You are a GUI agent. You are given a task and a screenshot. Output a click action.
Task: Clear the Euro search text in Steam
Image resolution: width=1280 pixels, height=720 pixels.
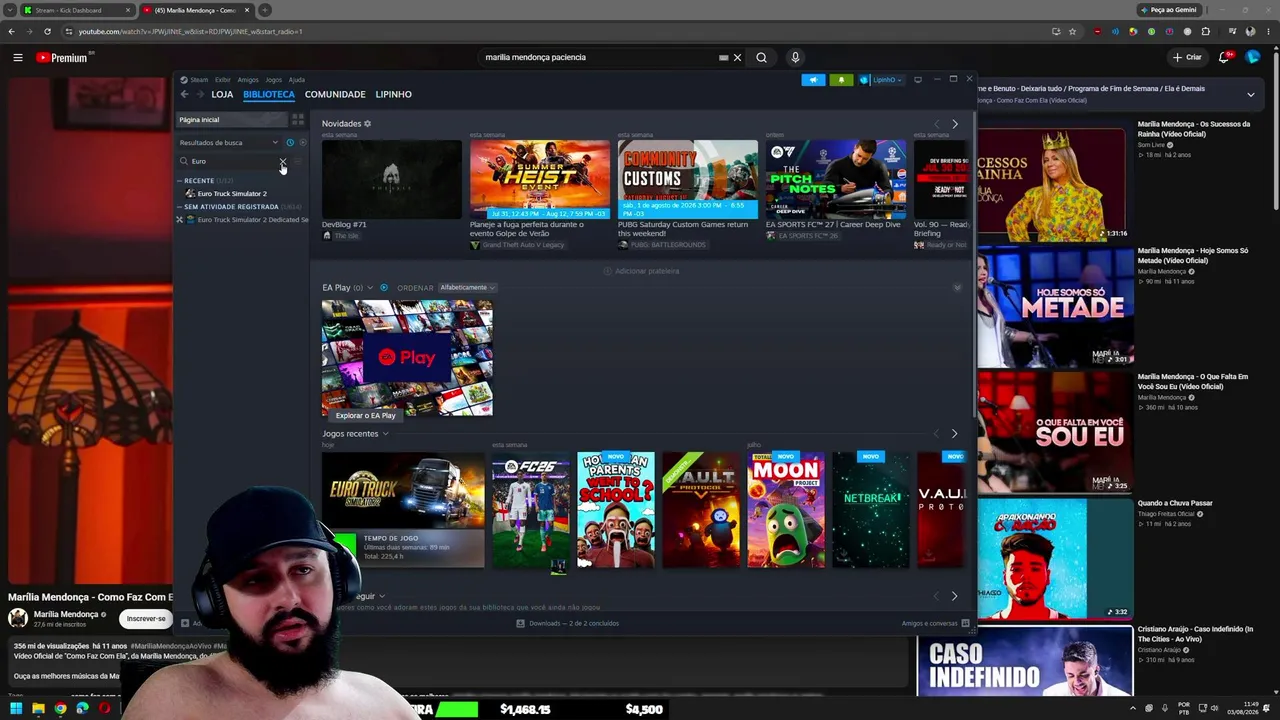point(283,161)
